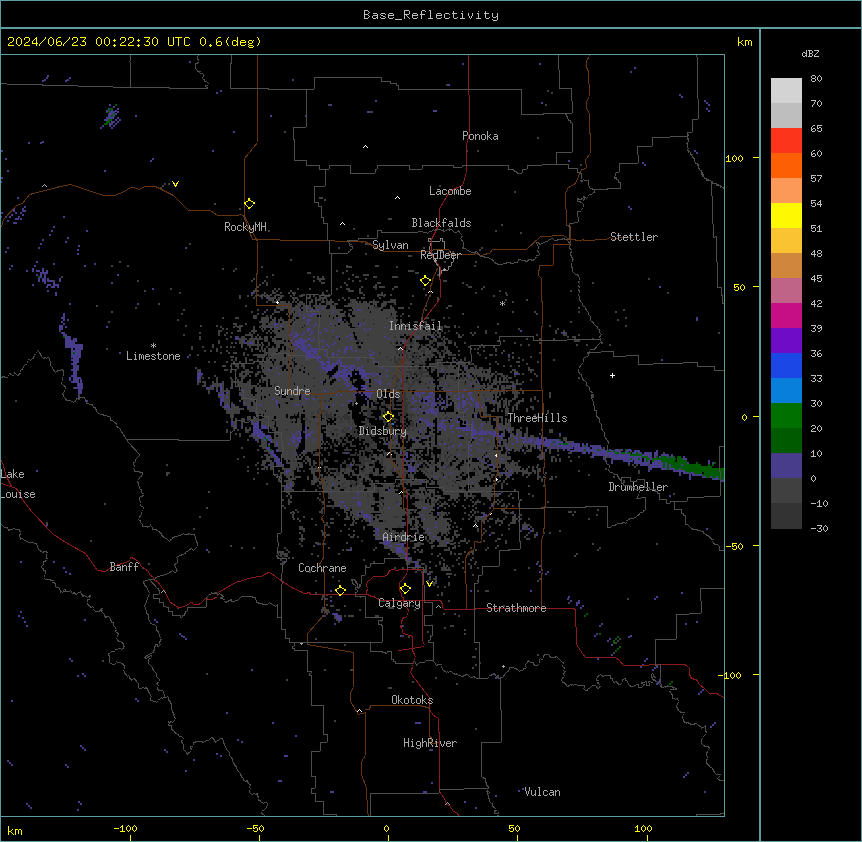862x842 pixels.
Task: Click the RedDeer label
Action: coord(440,255)
